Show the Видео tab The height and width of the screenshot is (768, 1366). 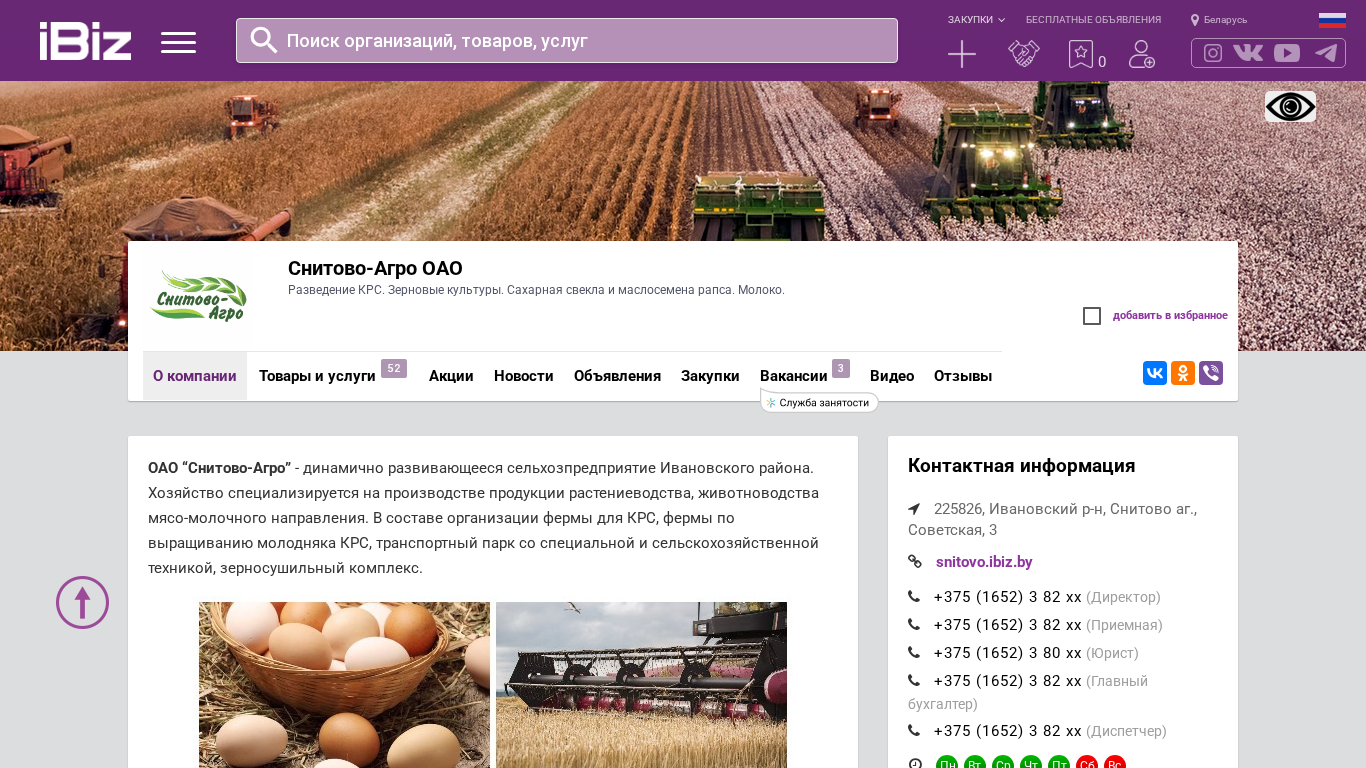(x=892, y=376)
